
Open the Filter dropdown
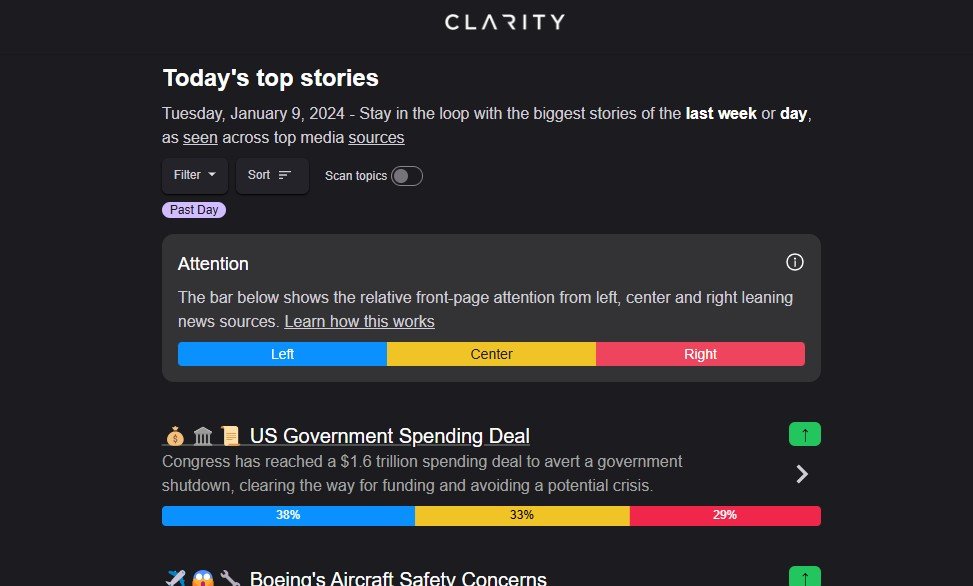(195, 175)
